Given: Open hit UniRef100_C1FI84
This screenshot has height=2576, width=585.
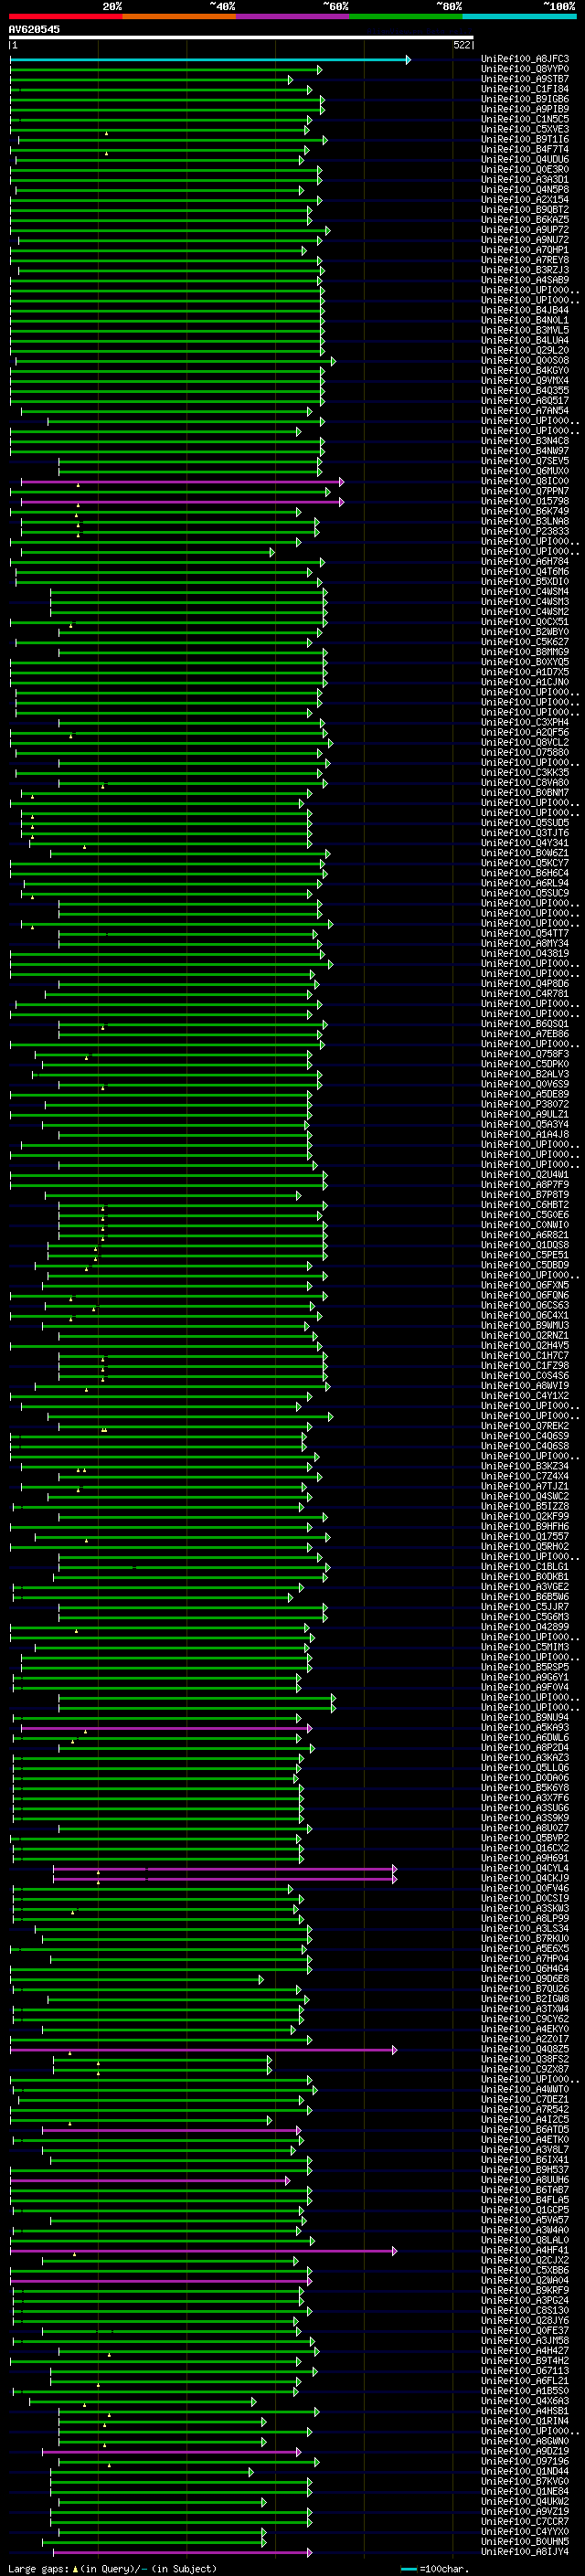Looking at the screenshot, I should [x=525, y=89].
